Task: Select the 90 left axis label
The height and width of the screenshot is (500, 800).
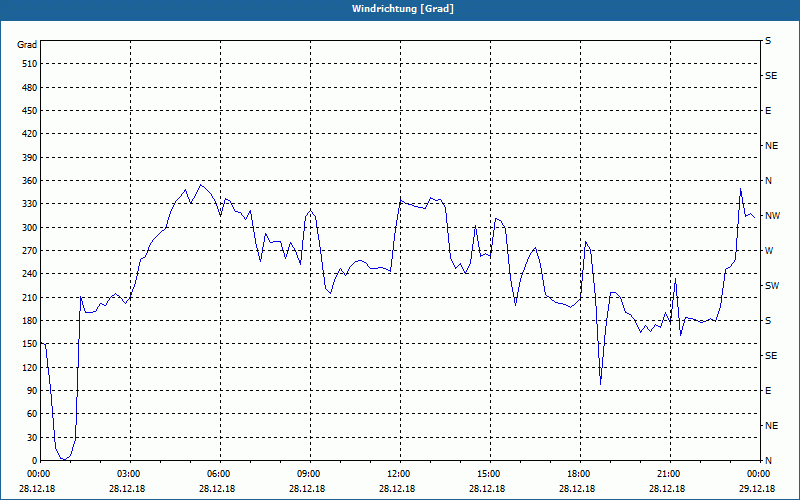Action: pyautogui.click(x=32, y=391)
